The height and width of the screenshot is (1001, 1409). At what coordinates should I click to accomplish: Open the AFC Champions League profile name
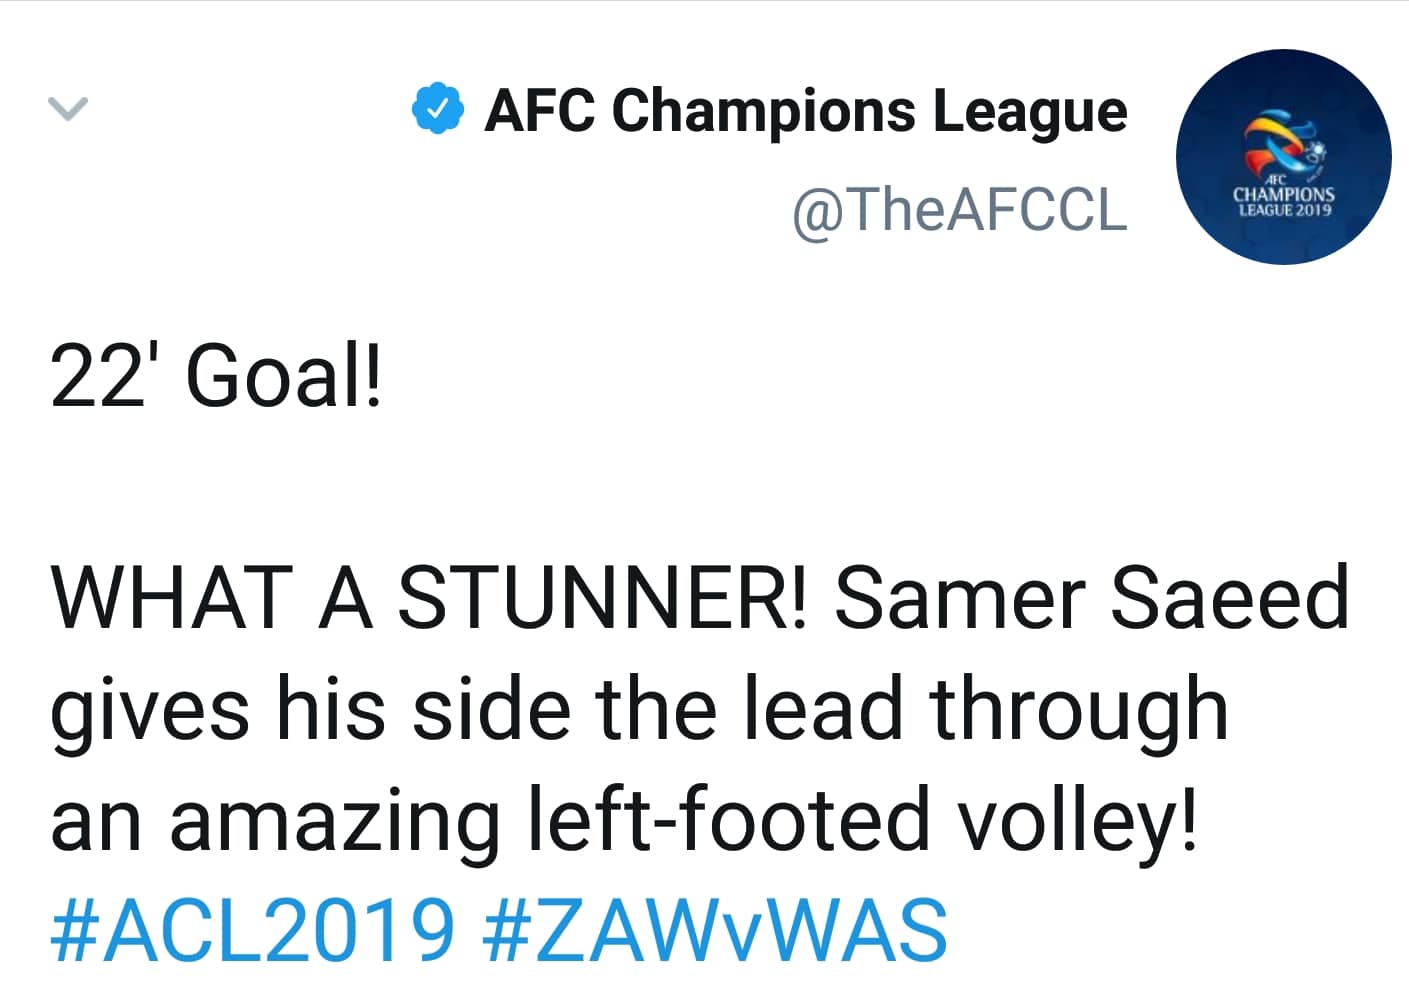[805, 110]
